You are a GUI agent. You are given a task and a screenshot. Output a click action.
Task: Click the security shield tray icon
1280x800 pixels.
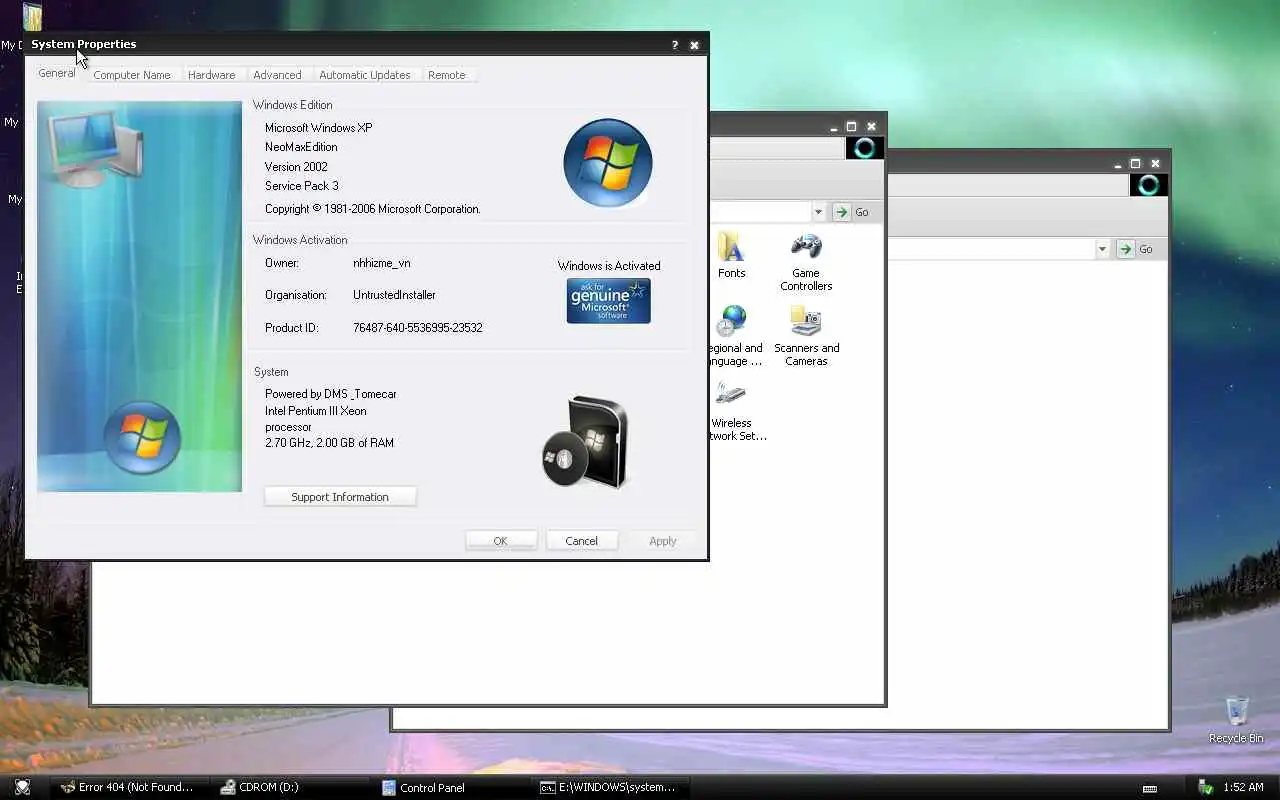1206,787
